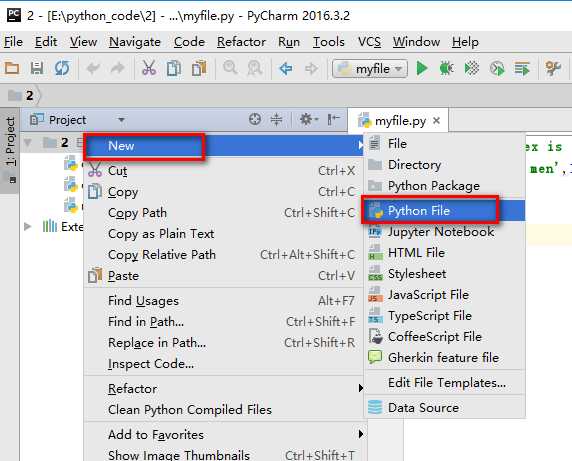572x461 pixels.
Task: Choose Inspect Code...
Action: (224, 364)
